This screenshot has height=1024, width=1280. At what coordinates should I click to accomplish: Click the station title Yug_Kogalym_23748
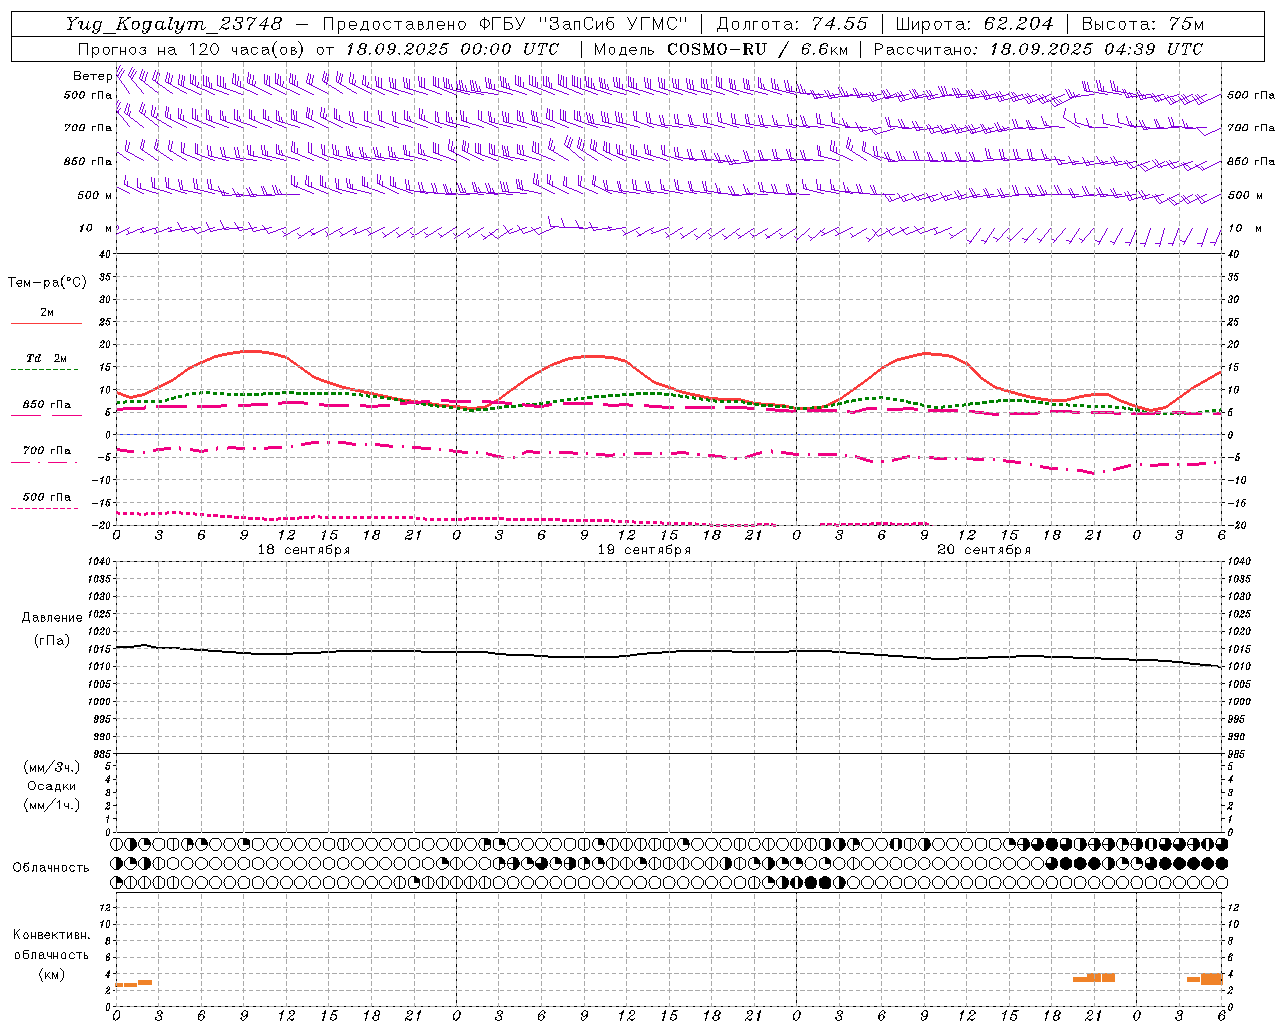click(174, 24)
